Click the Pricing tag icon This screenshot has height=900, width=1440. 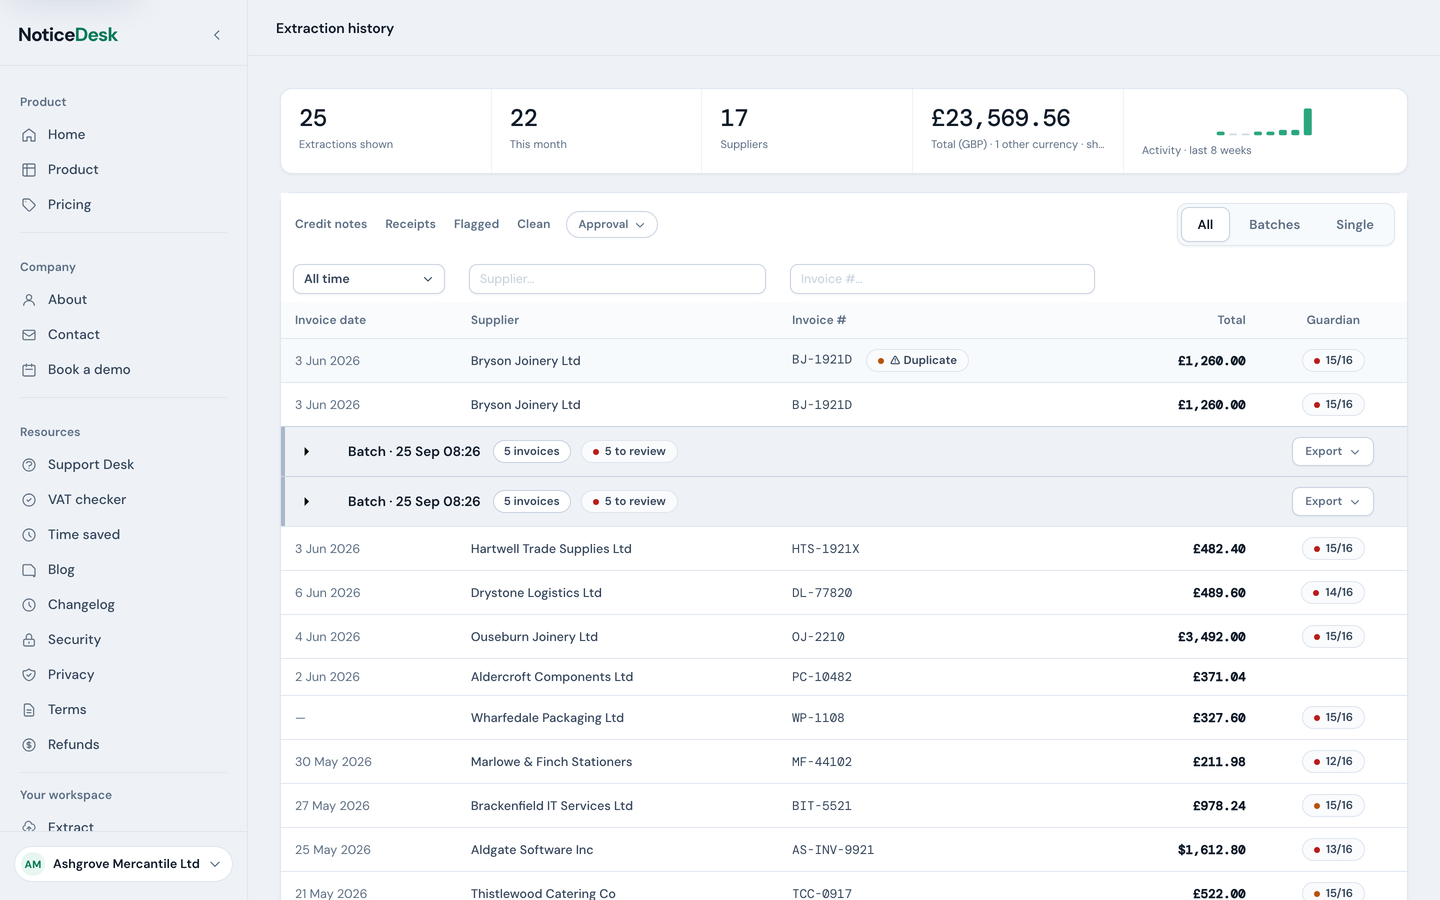click(29, 205)
